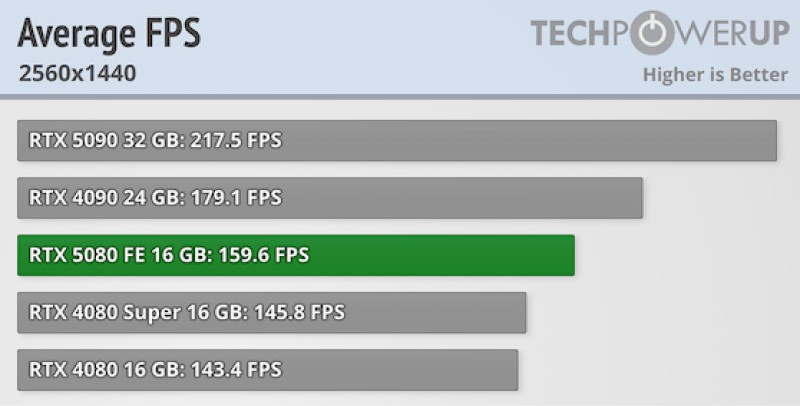Click the 179.1 FPS value label

236,198
